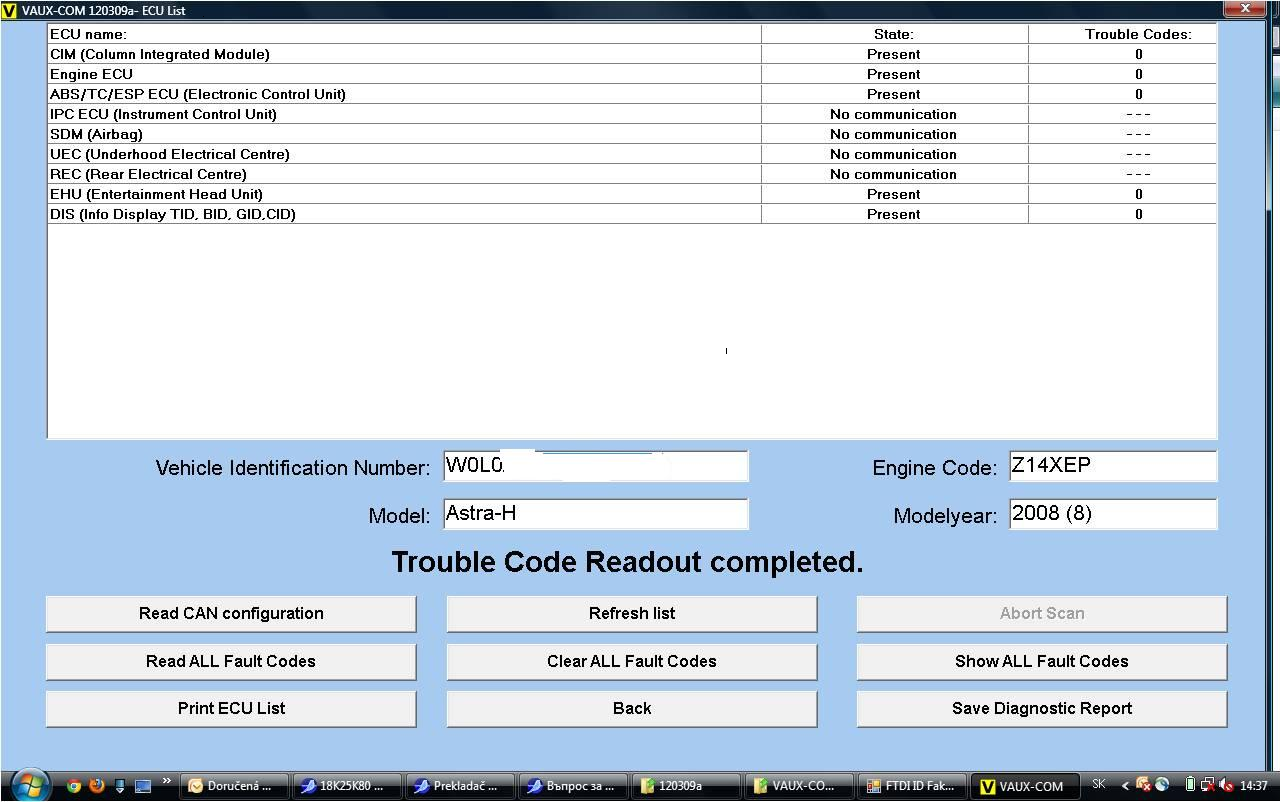1280x802 pixels.
Task: Select the EHU Entertainment Head Unit row
Action: point(400,194)
